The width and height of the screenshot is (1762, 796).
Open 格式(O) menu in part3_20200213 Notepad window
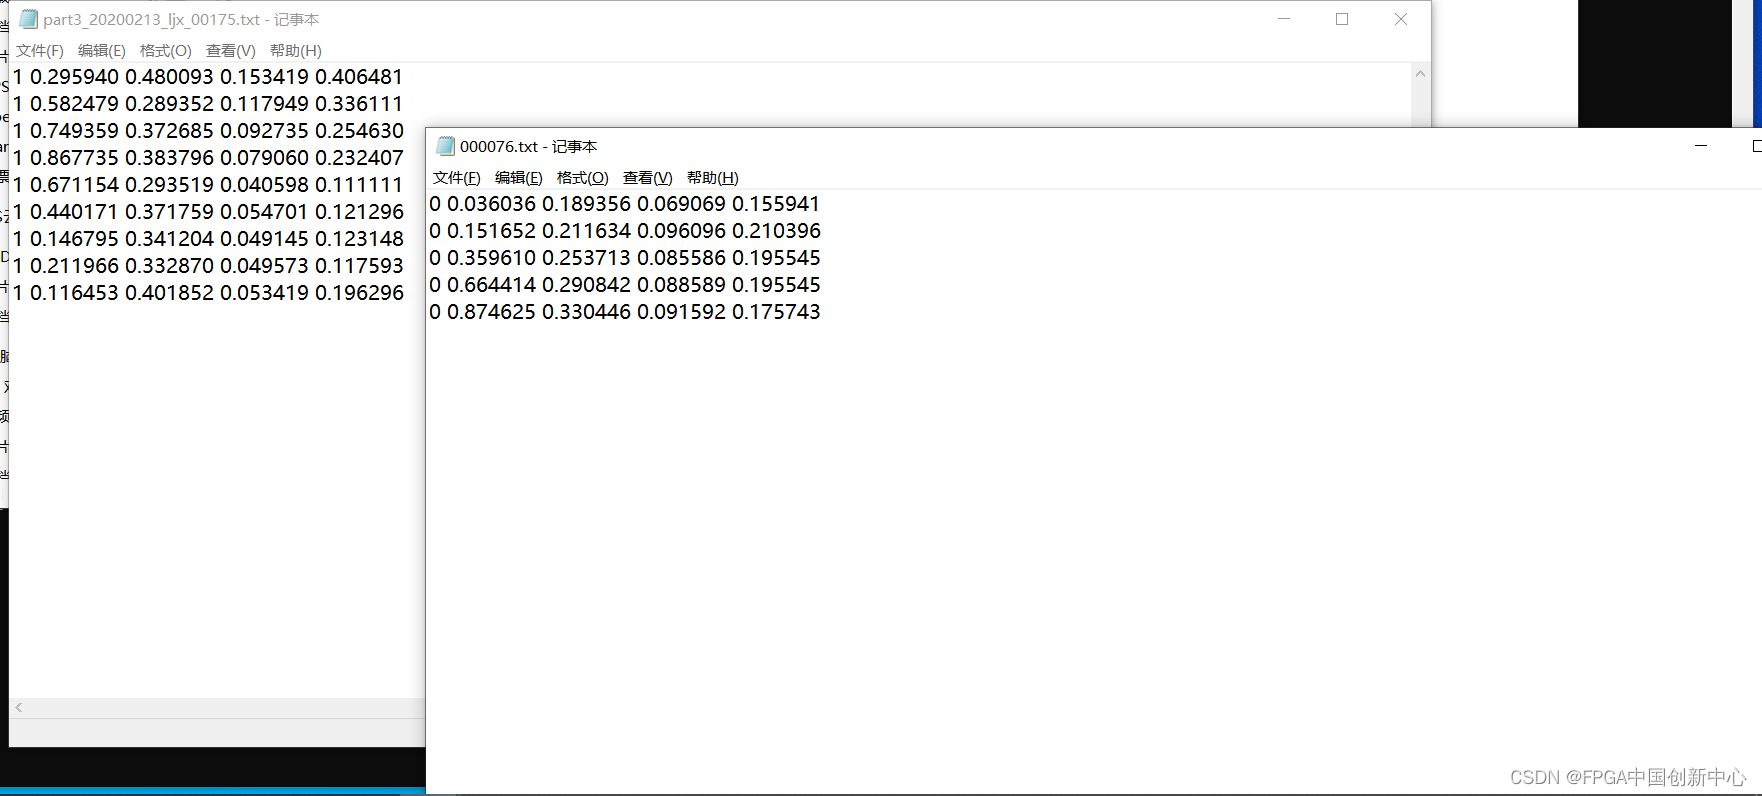click(x=166, y=51)
